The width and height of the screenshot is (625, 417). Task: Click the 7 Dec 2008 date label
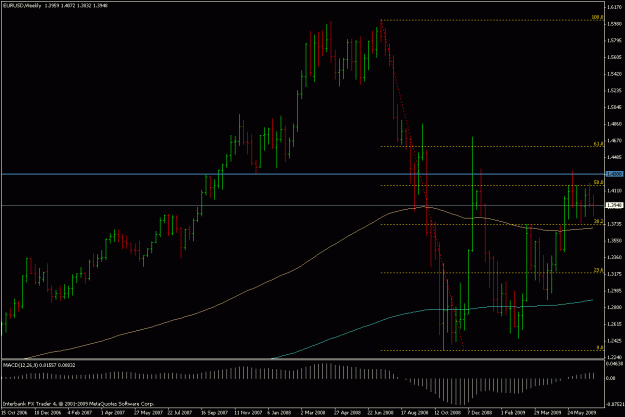(480, 413)
